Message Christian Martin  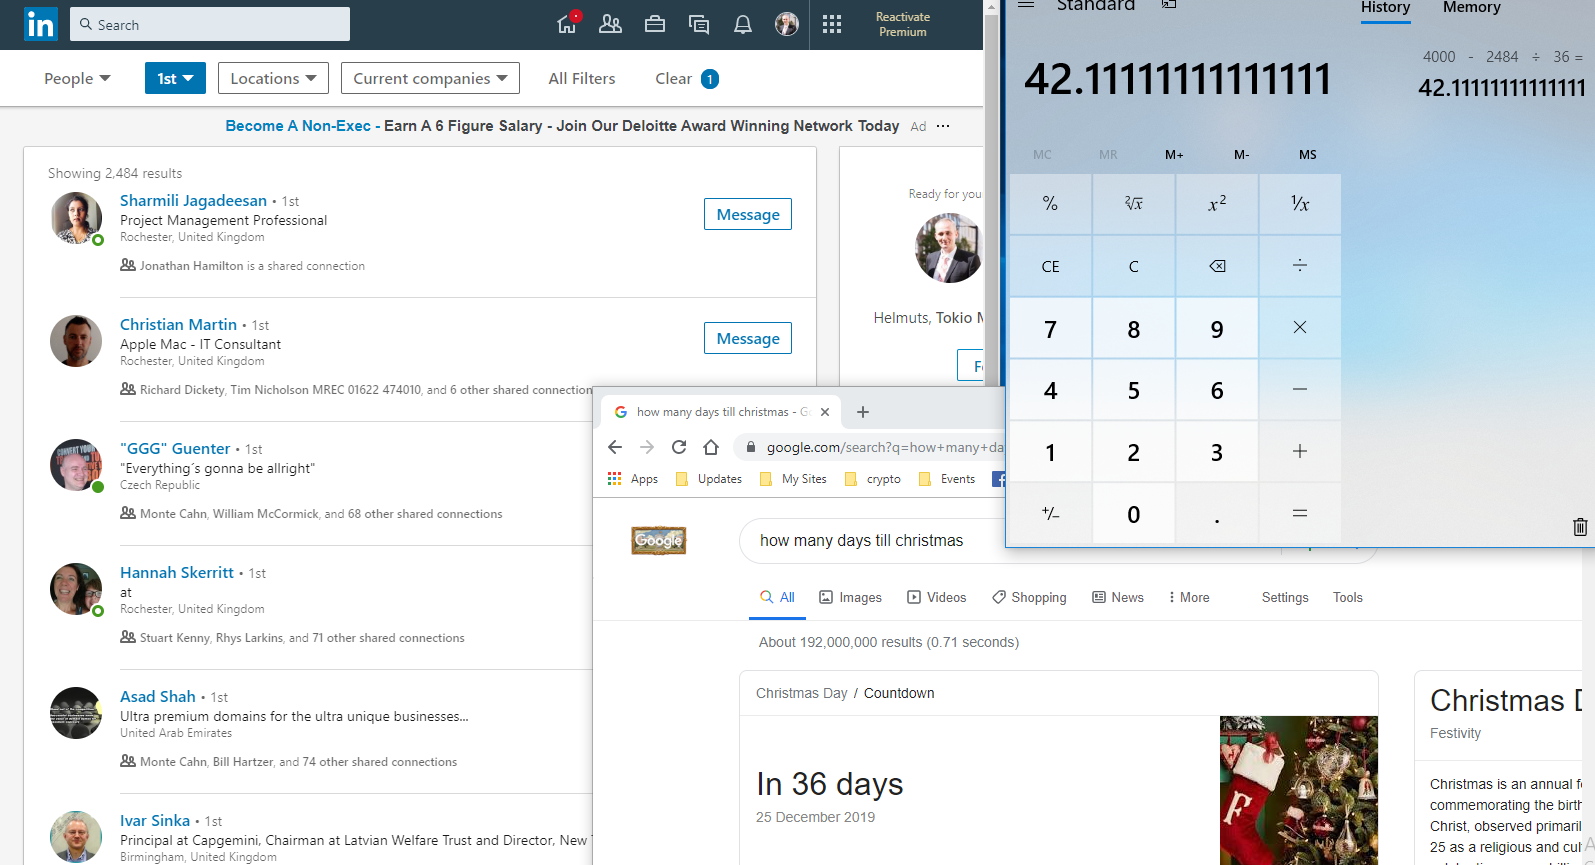point(748,338)
